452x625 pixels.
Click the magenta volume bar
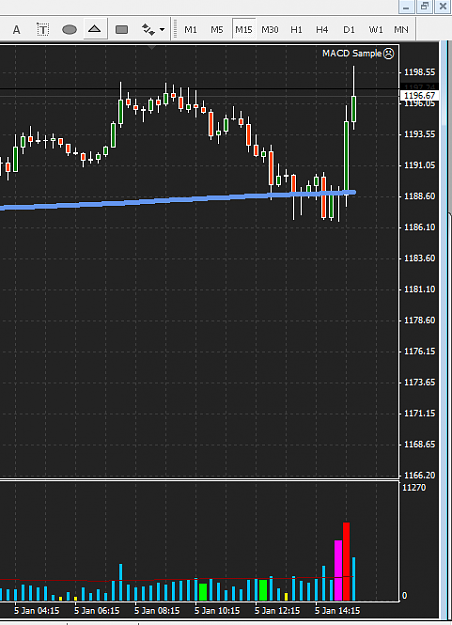tap(338, 570)
